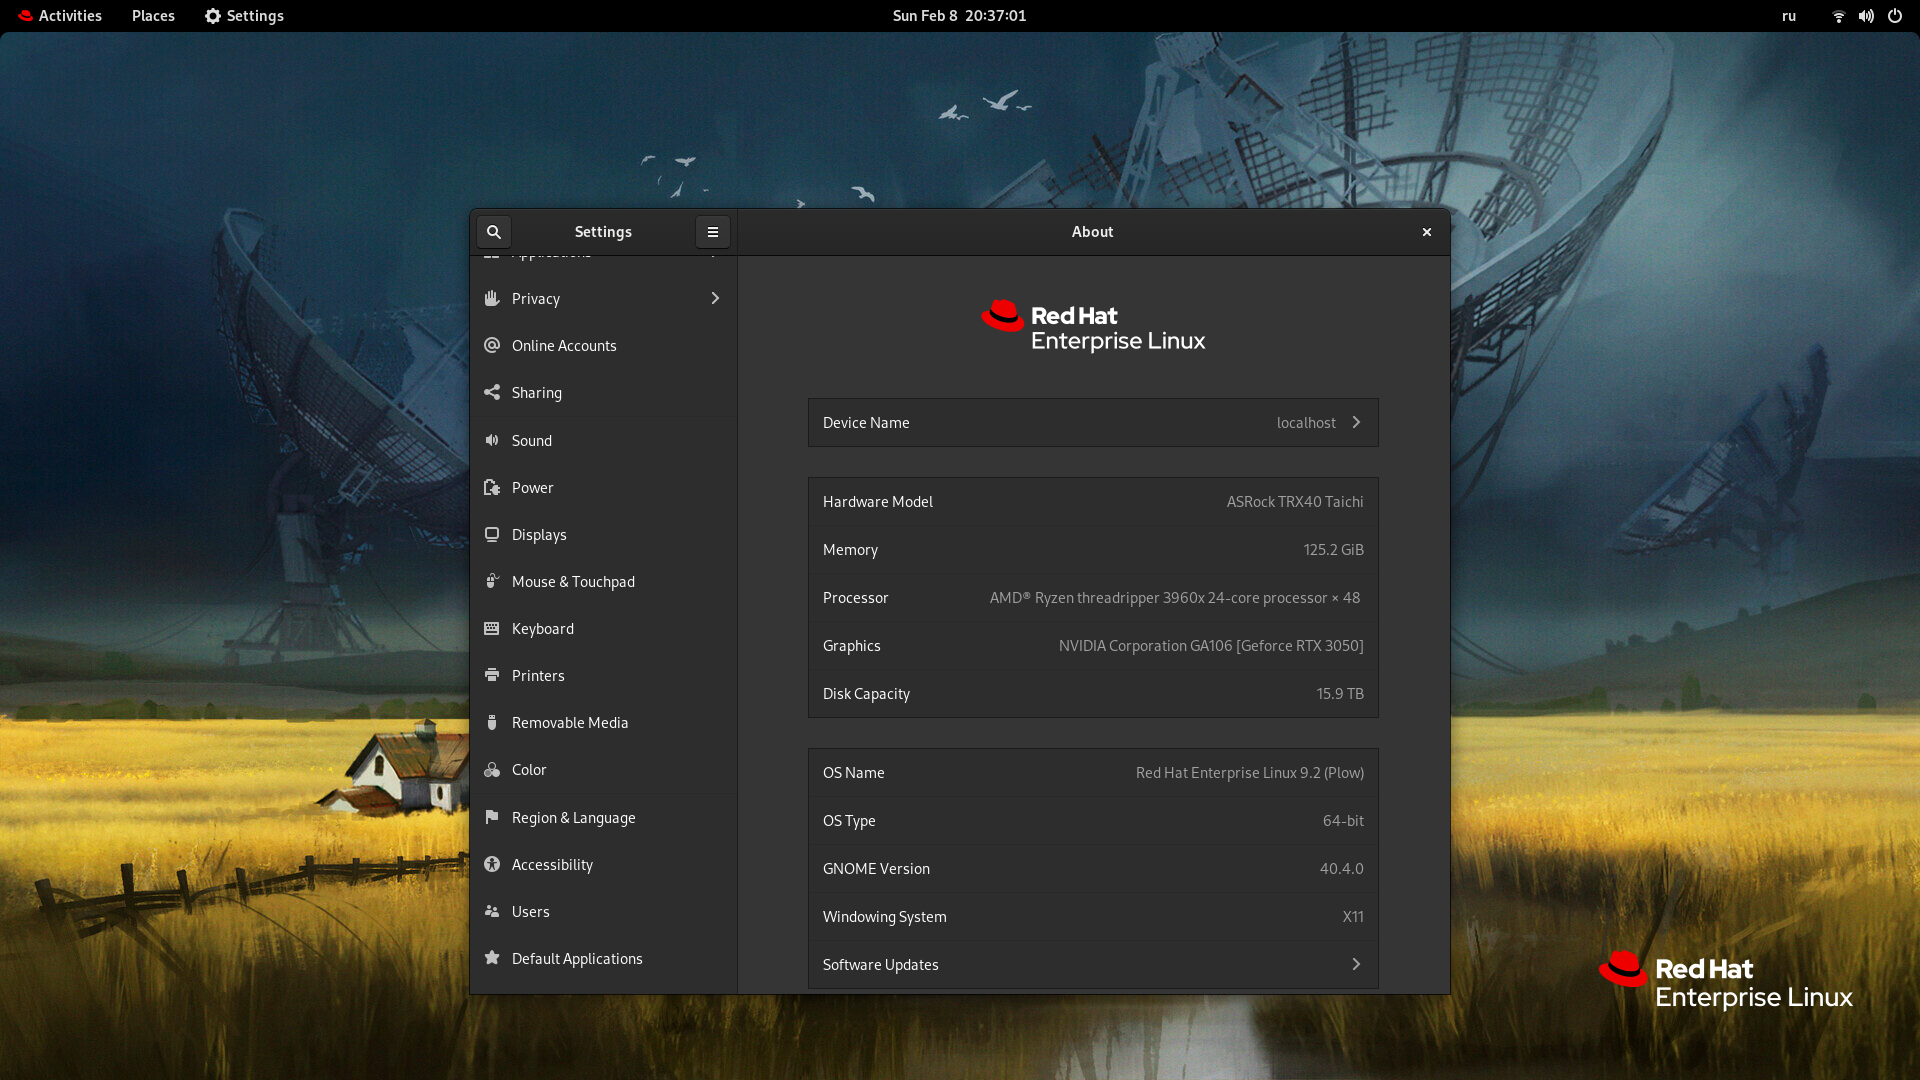The image size is (1920, 1080).
Task: Switch keyboard layout indicator ru
Action: [1789, 16]
